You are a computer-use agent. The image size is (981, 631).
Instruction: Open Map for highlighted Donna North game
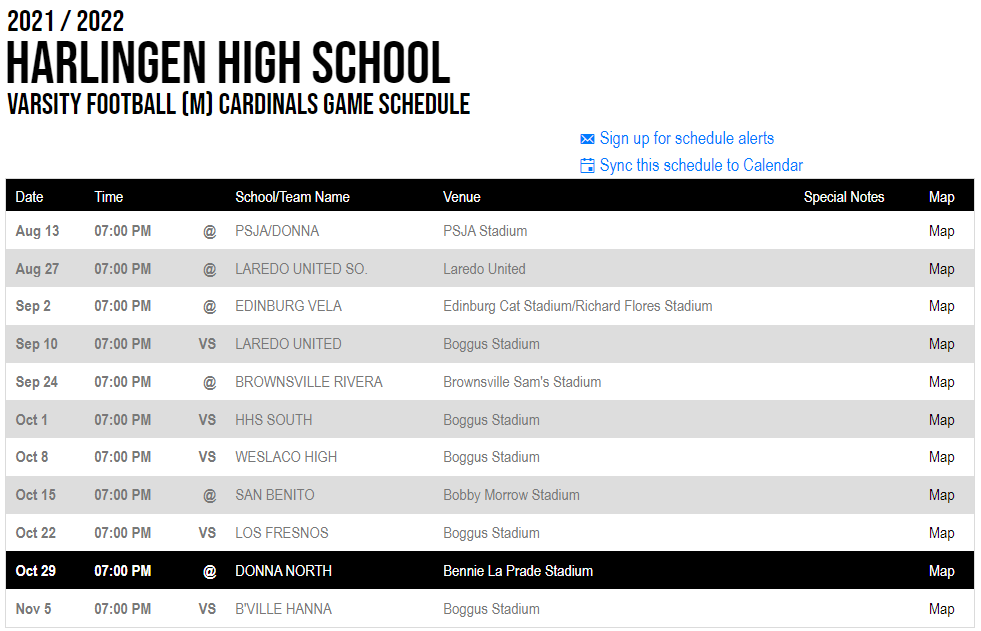(x=941, y=571)
